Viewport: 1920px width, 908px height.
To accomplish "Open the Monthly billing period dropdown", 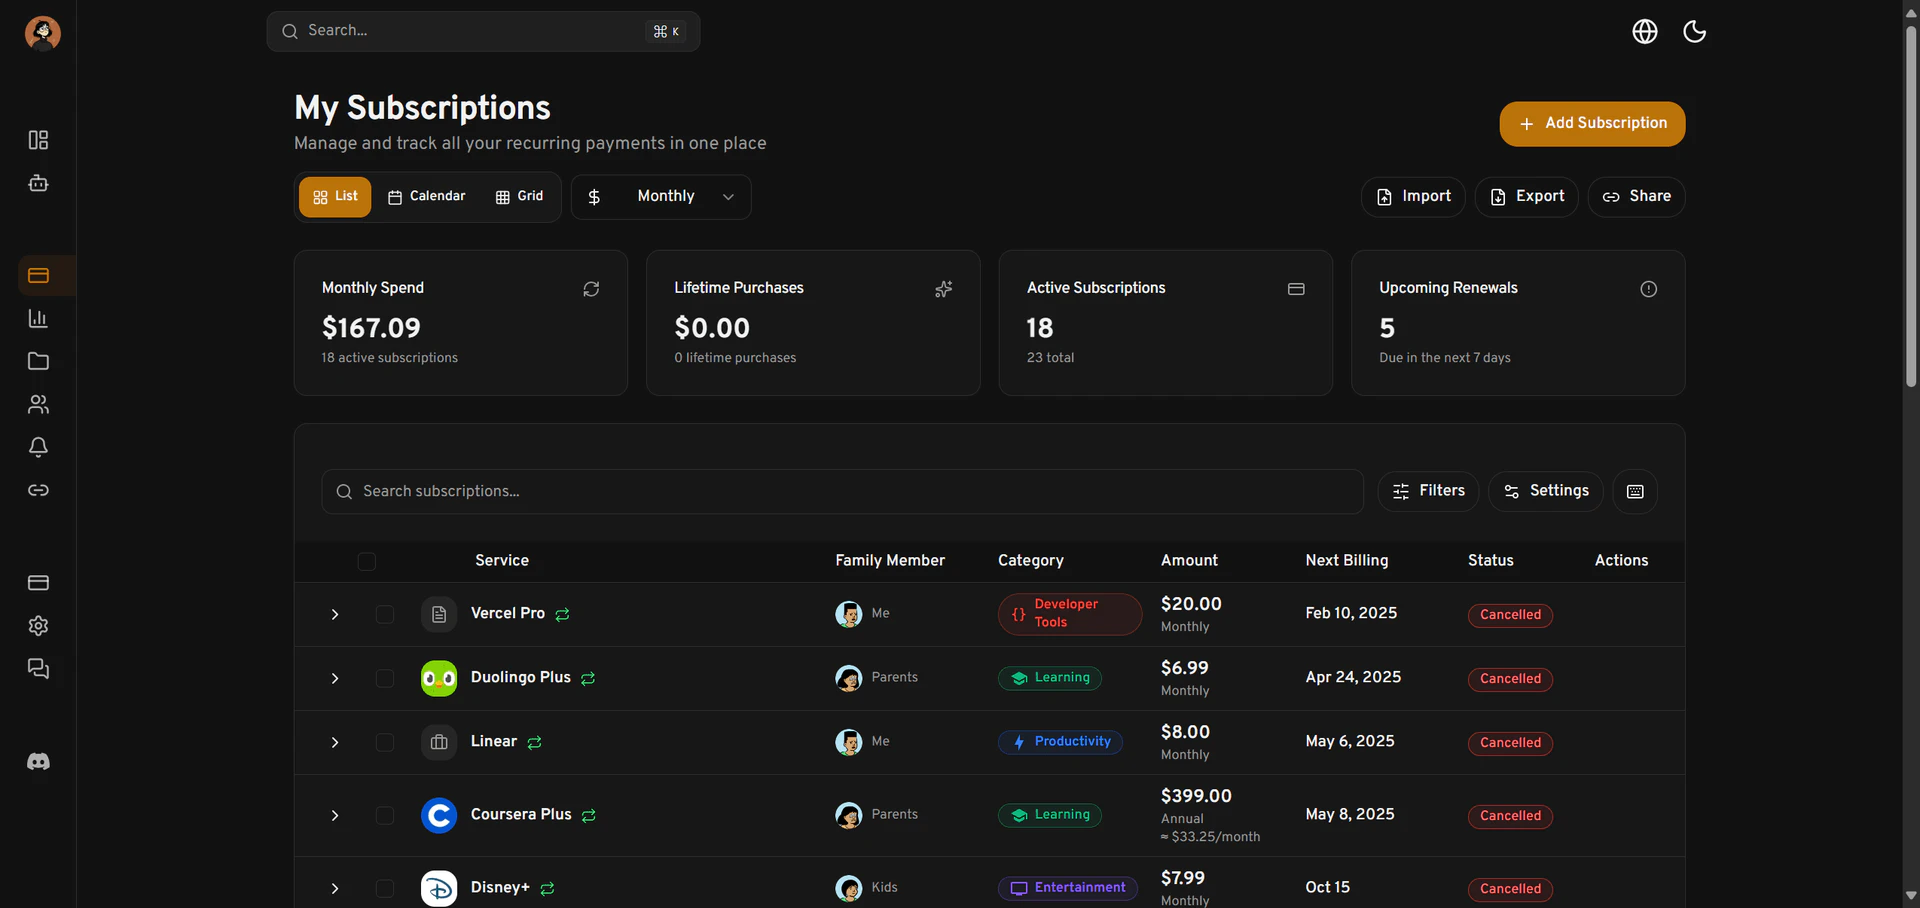I will point(661,196).
